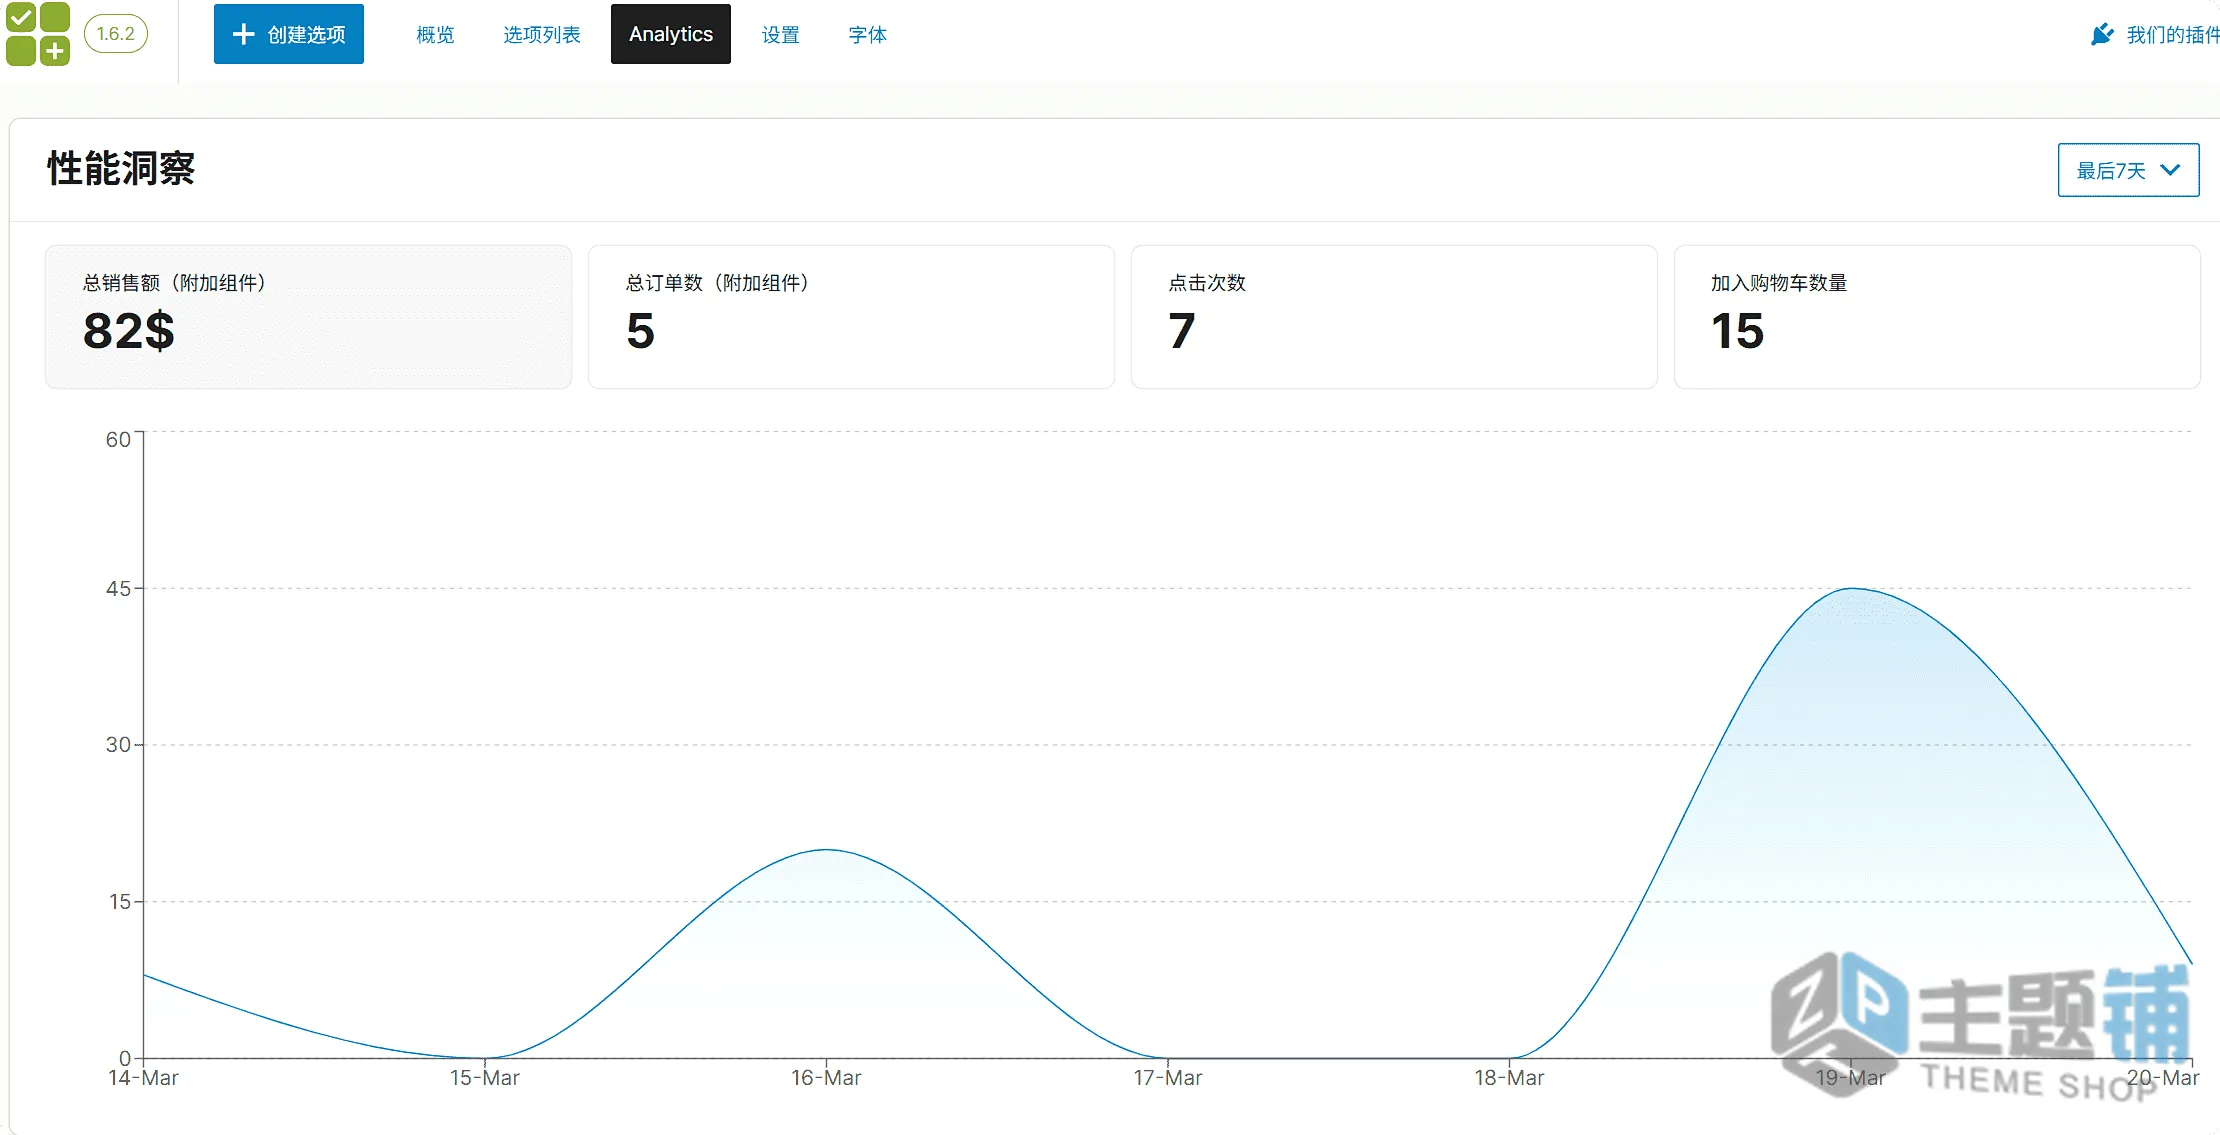Click the 性能洞察 heading
This screenshot has height=1135, width=2220.
click(x=121, y=169)
